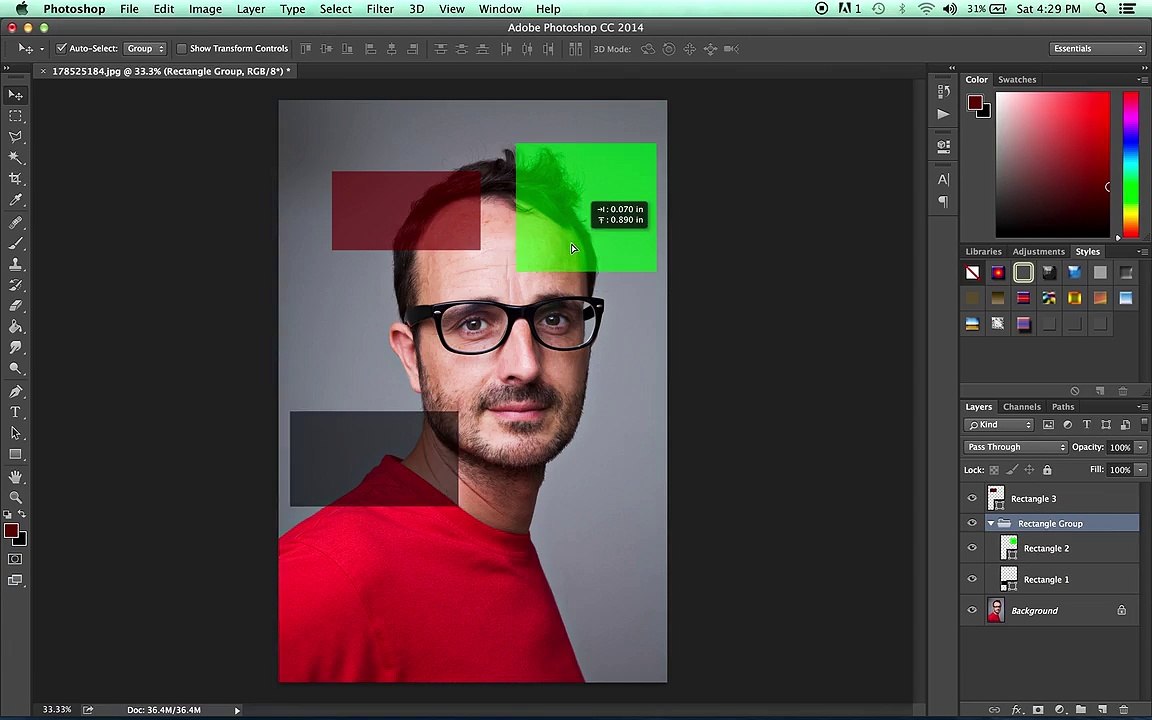Image resolution: width=1152 pixels, height=720 pixels.
Task: Open the Paragraph panel icon
Action: [x=944, y=201]
